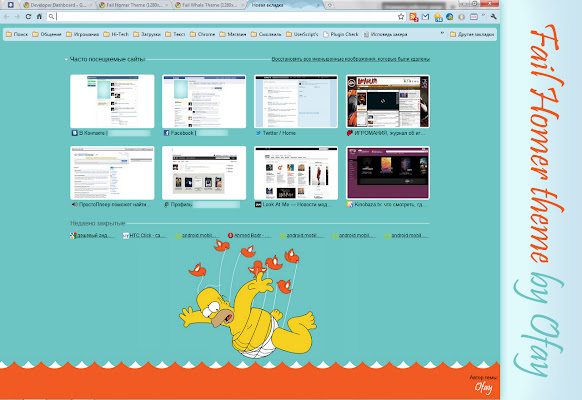Screen dimensions: 582x400
Task: Close the Fail Homer Theme tab
Action: point(166,5)
